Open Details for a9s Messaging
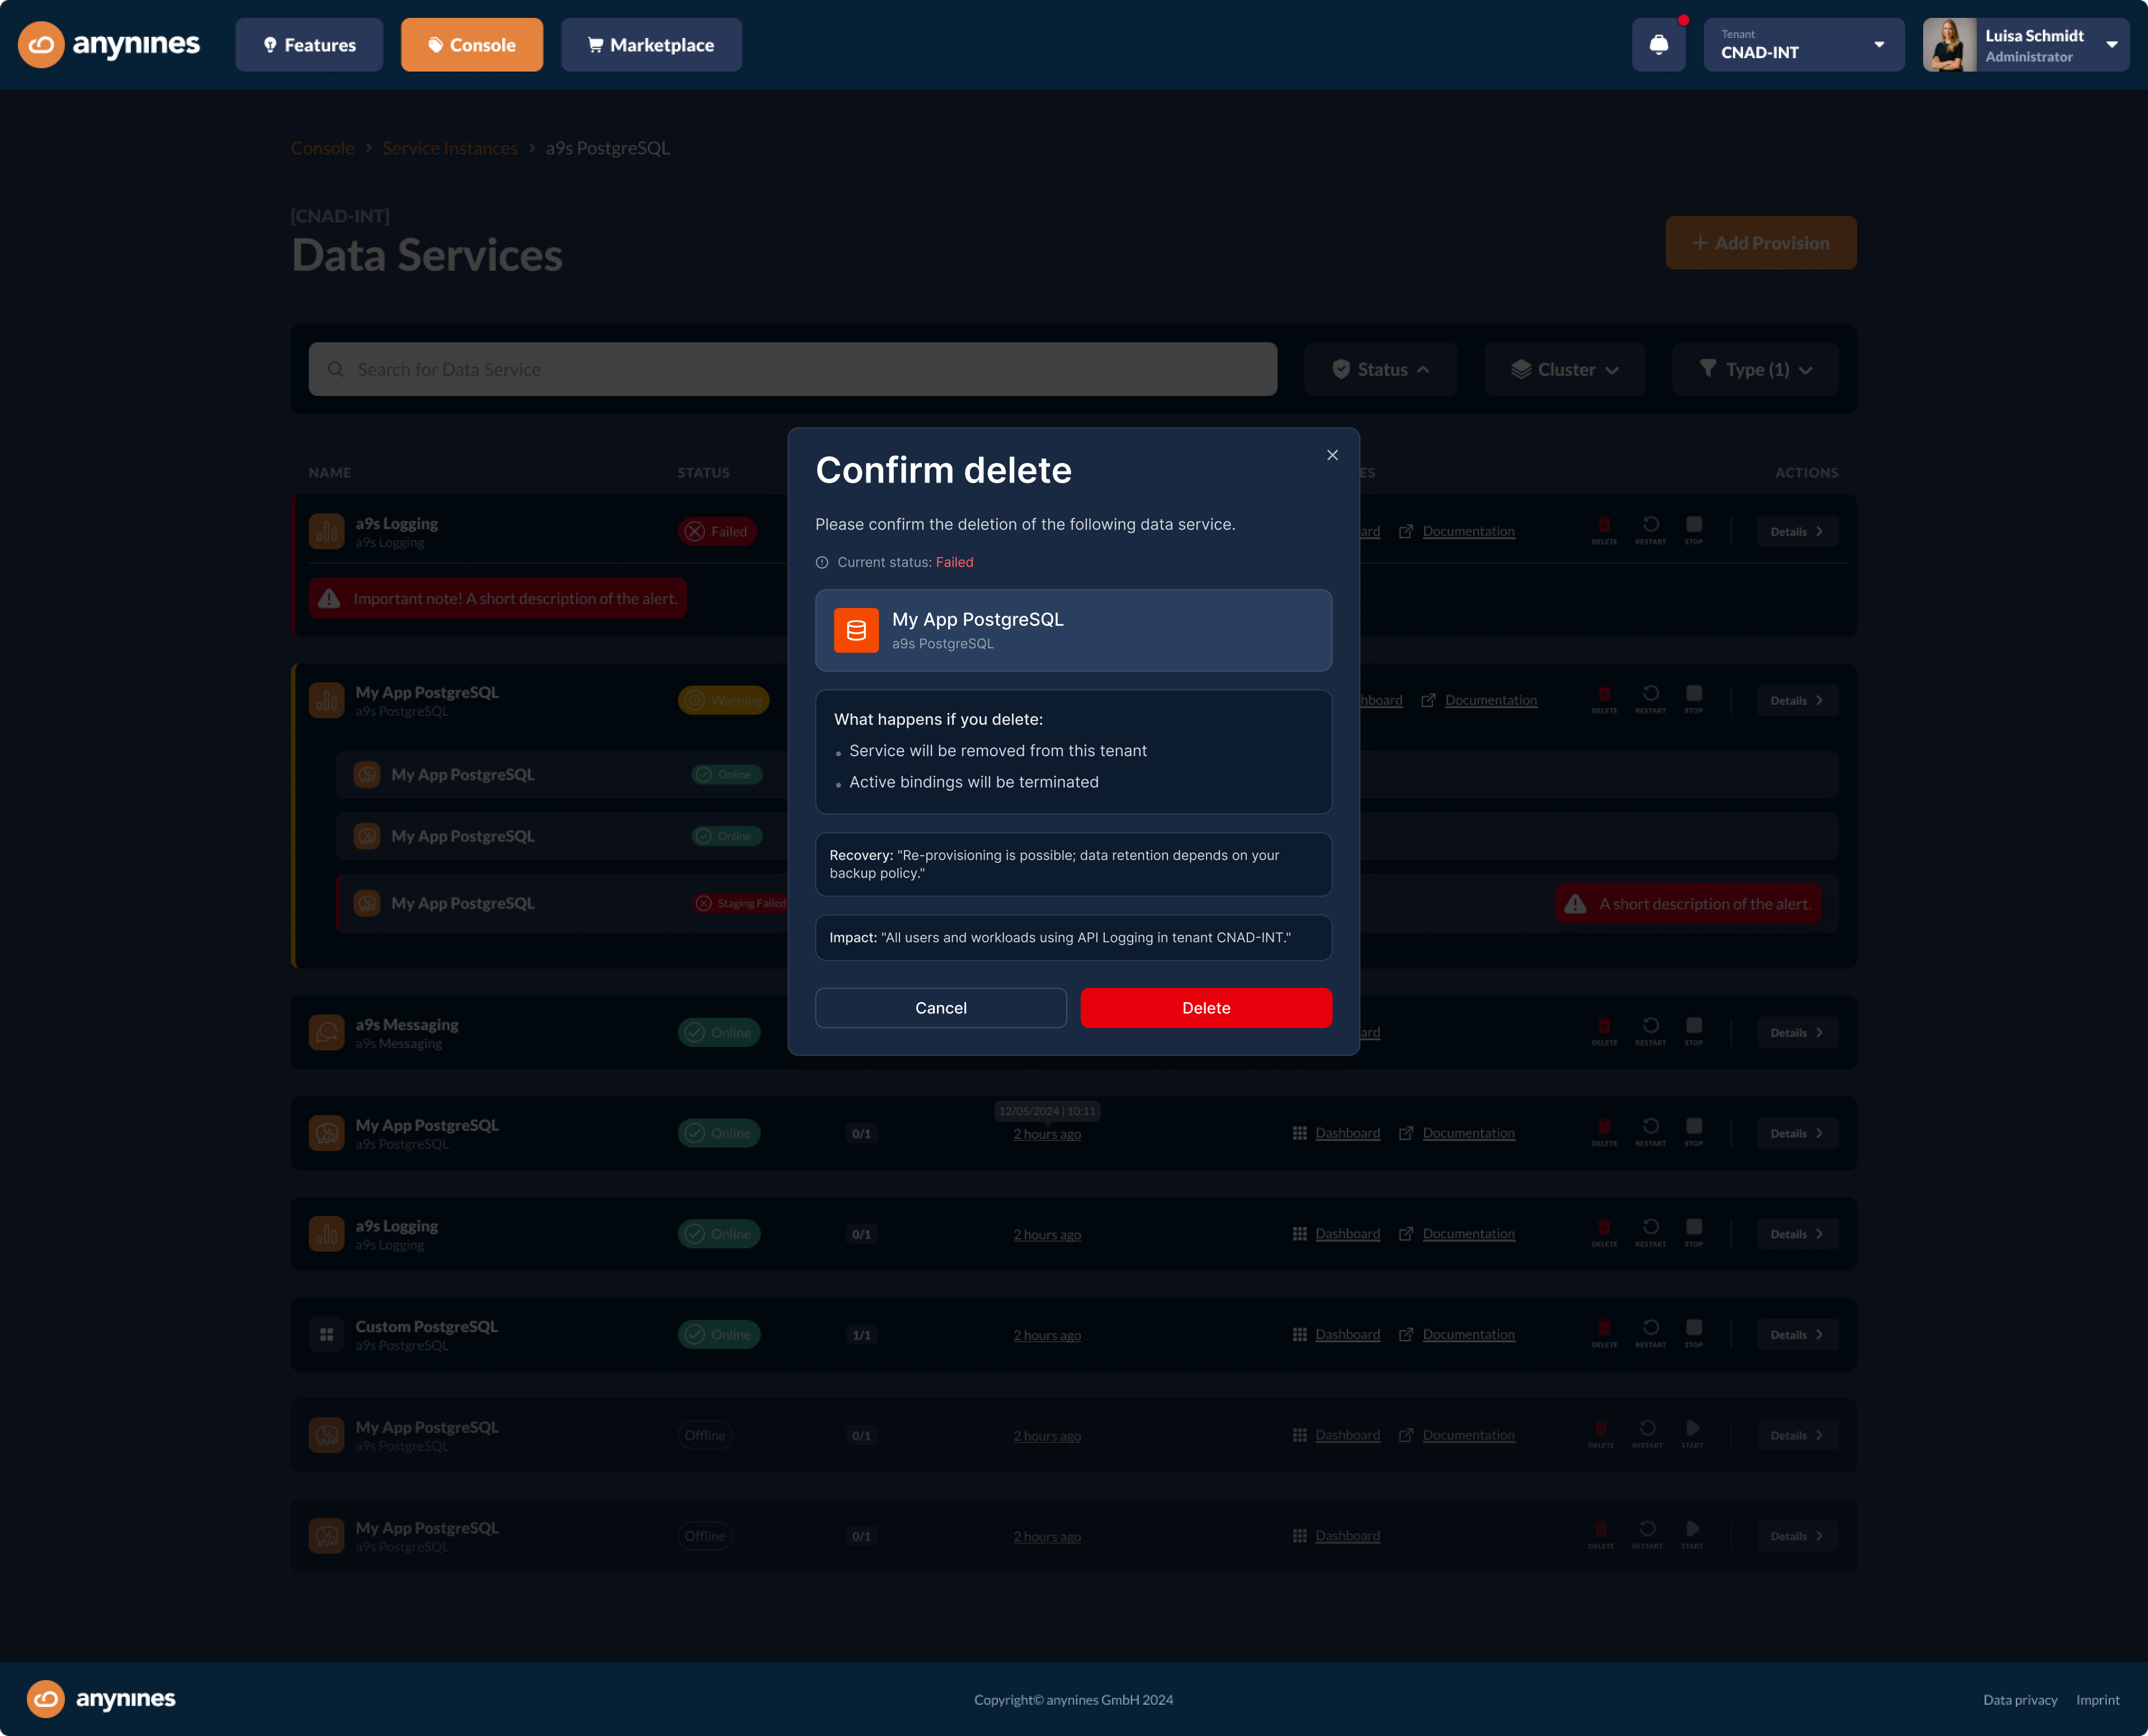Screen dimensions: 2148x1736 pos(1797,1032)
